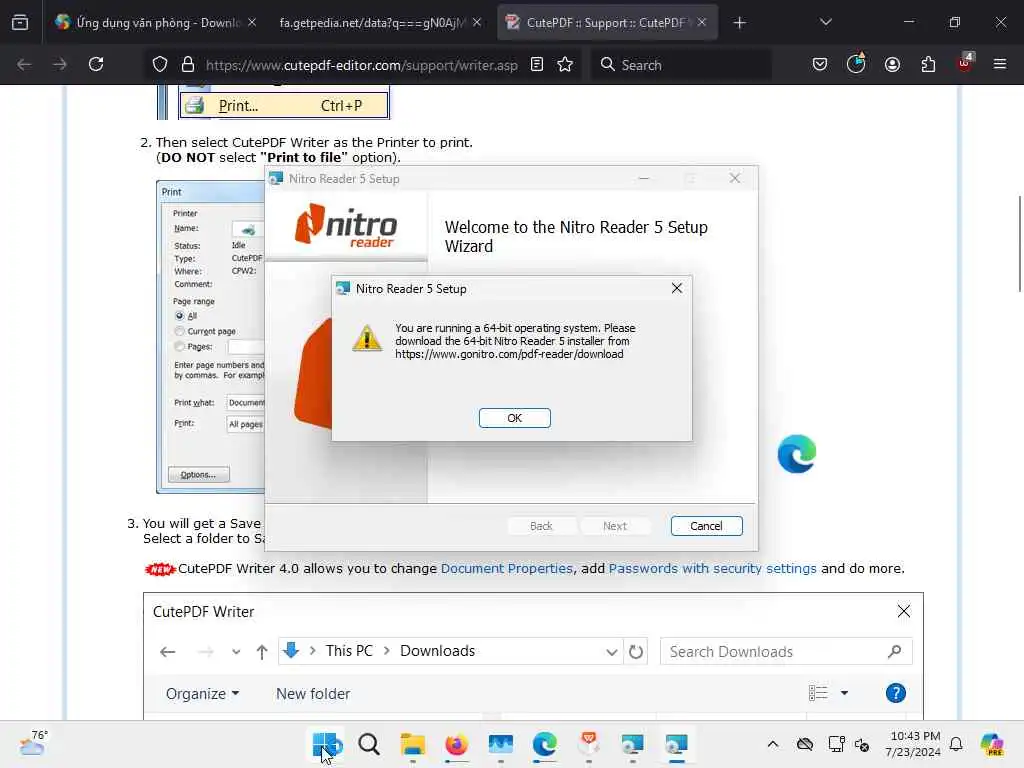This screenshot has height=768, width=1024.
Task: Click the Search Downloads field
Action: coord(786,652)
